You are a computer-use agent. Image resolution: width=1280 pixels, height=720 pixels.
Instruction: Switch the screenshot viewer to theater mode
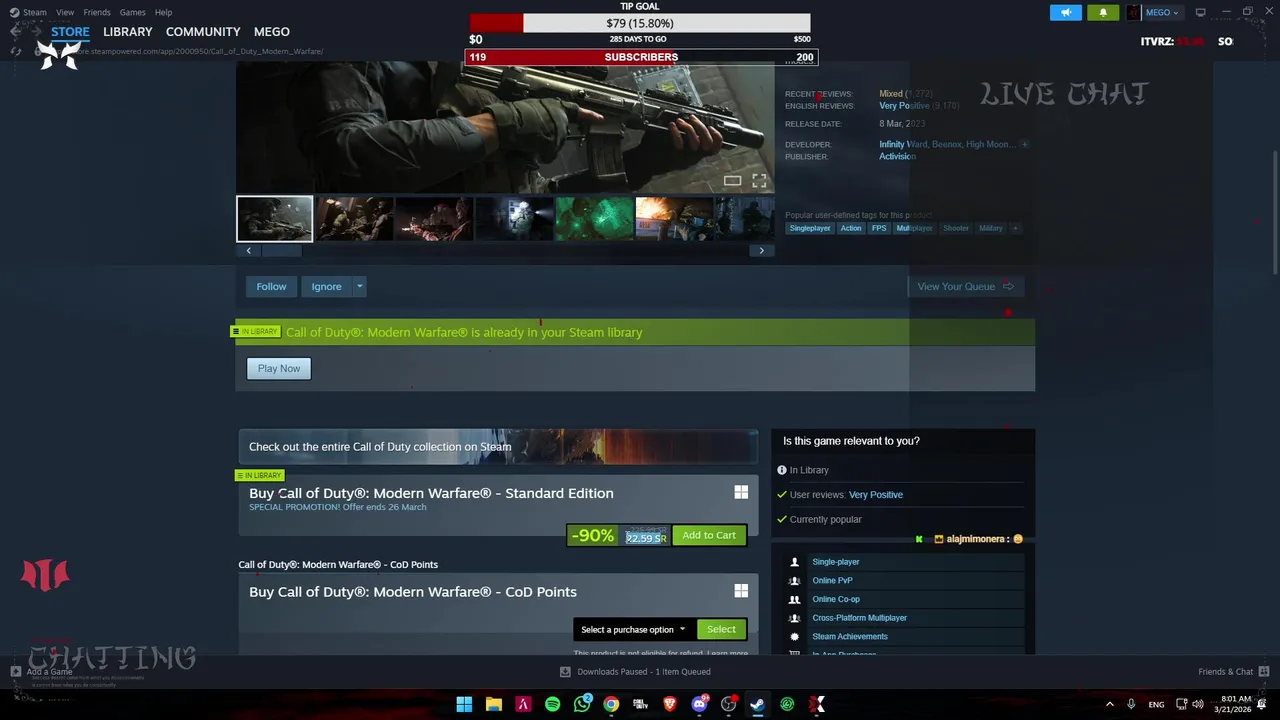[x=733, y=181]
